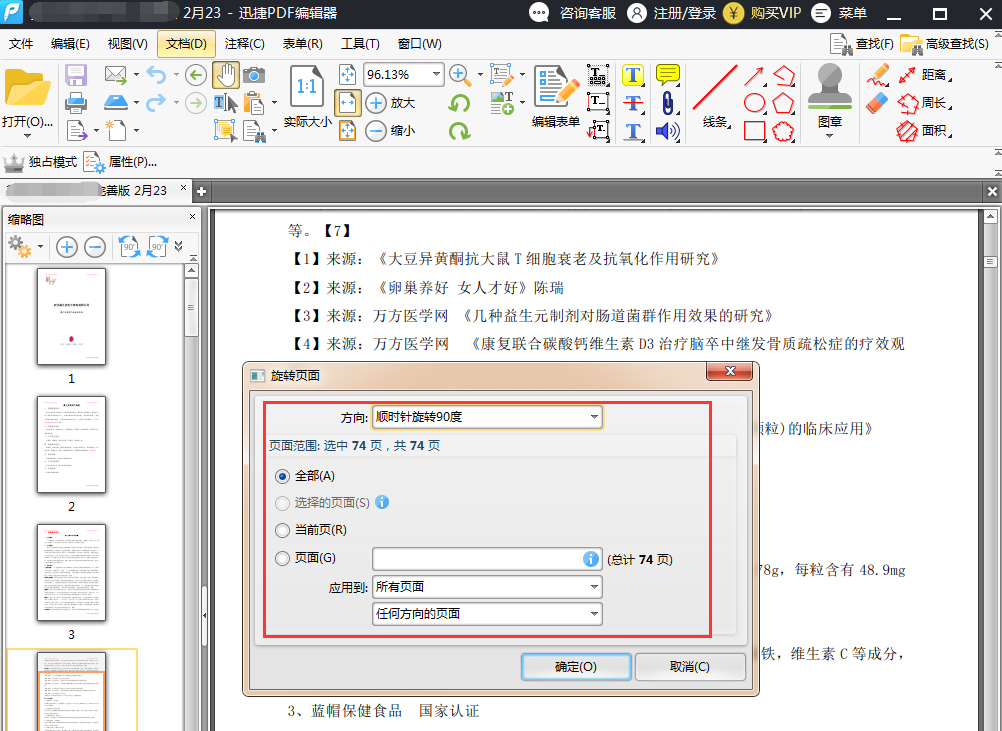Select the red oval shape tool

point(755,103)
